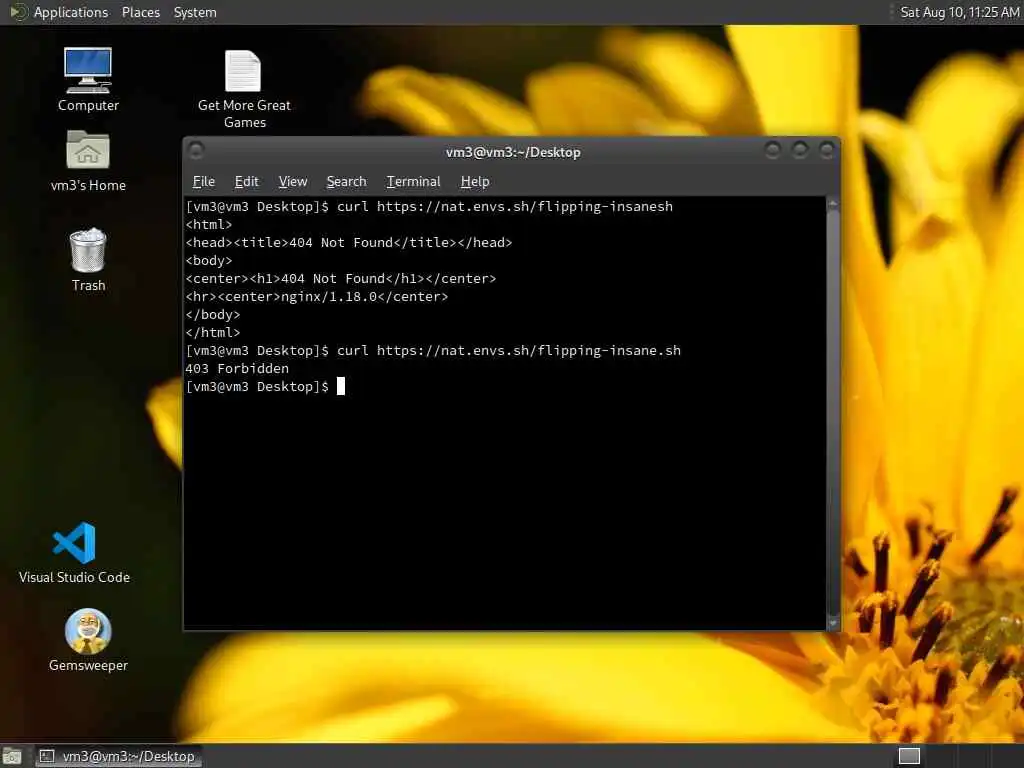
Task: Click the terminal prompt cursor block
Action: coord(340,387)
